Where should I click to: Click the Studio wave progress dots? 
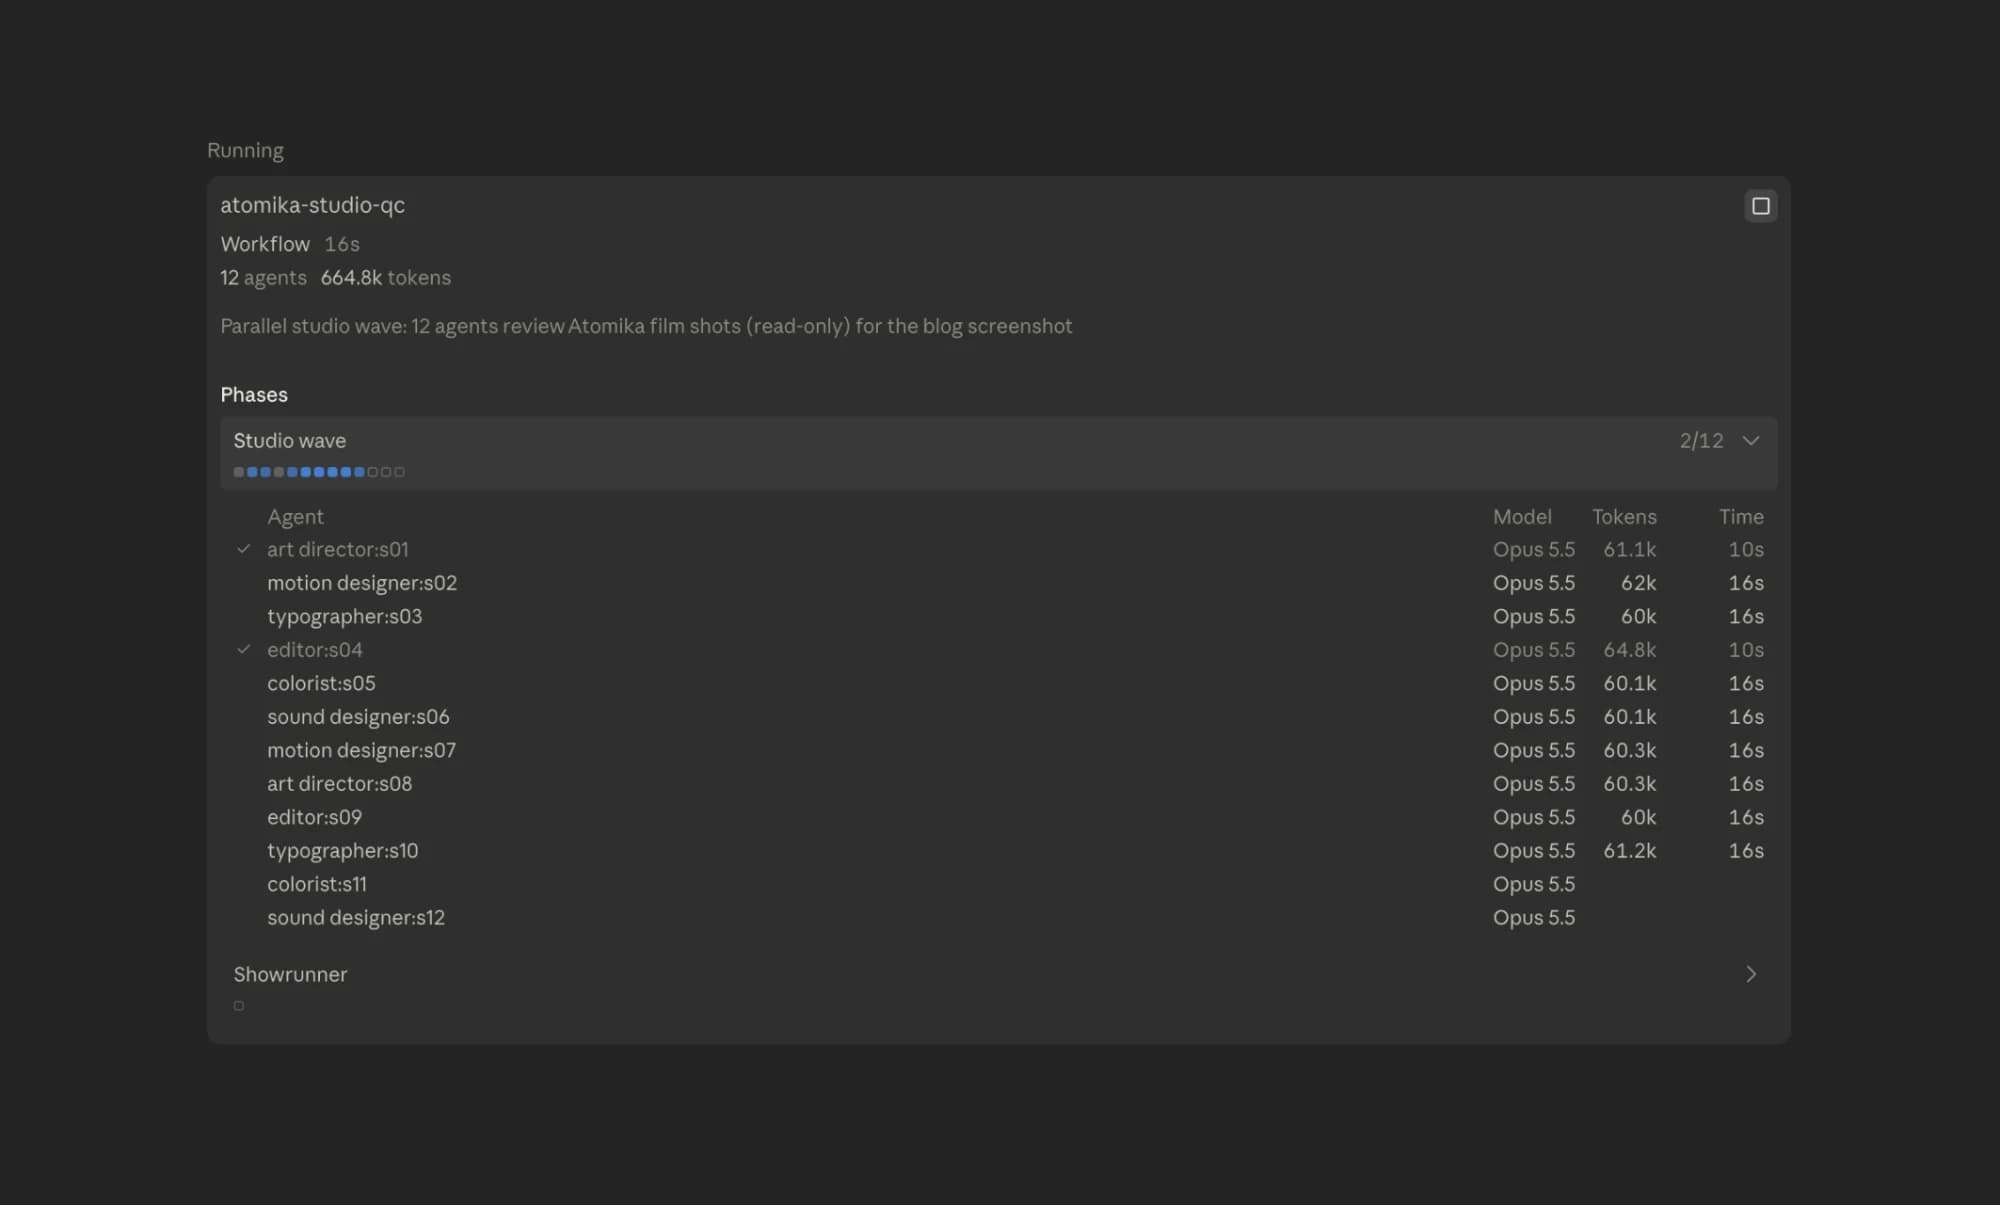(319, 472)
